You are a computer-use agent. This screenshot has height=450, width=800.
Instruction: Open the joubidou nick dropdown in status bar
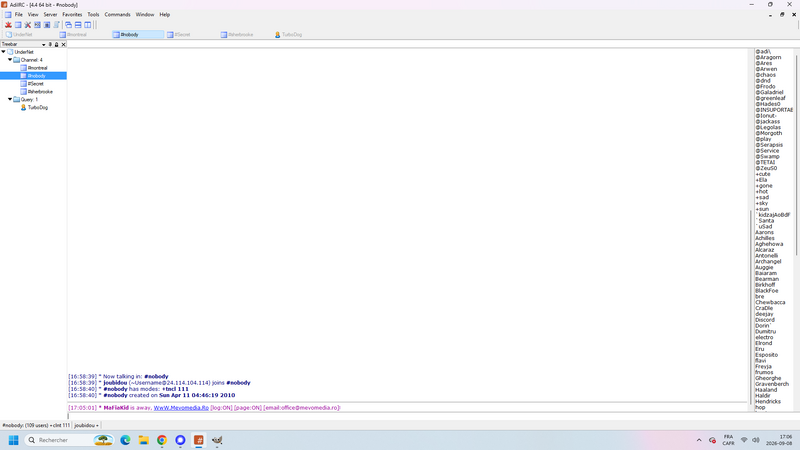(x=86, y=425)
